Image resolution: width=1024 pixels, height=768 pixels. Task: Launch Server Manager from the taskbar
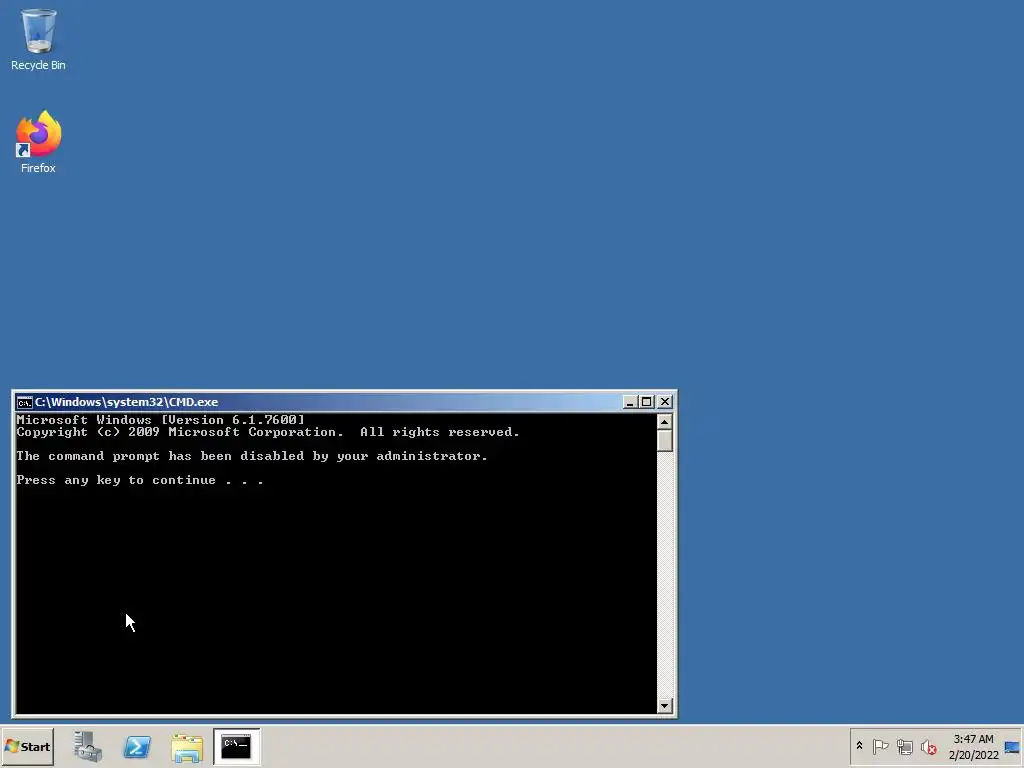88,746
